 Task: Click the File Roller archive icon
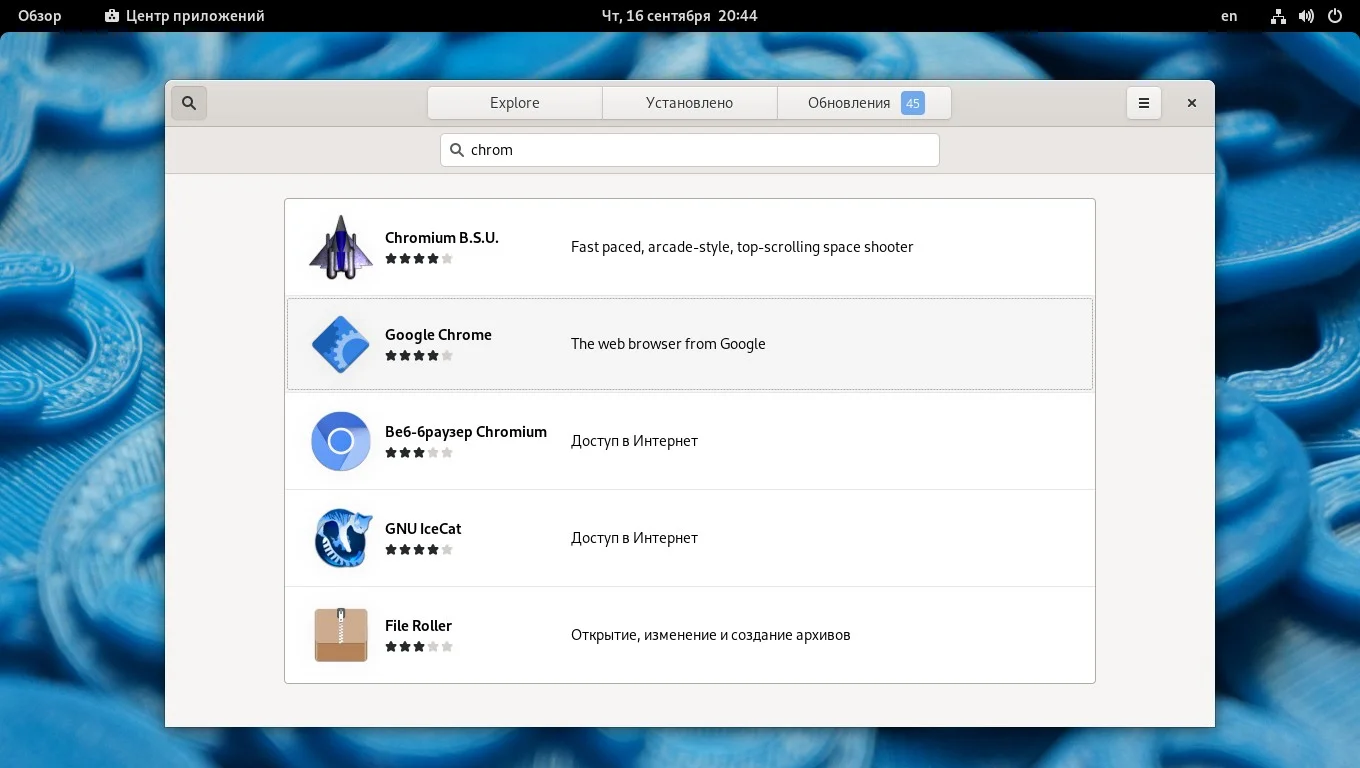coord(341,634)
